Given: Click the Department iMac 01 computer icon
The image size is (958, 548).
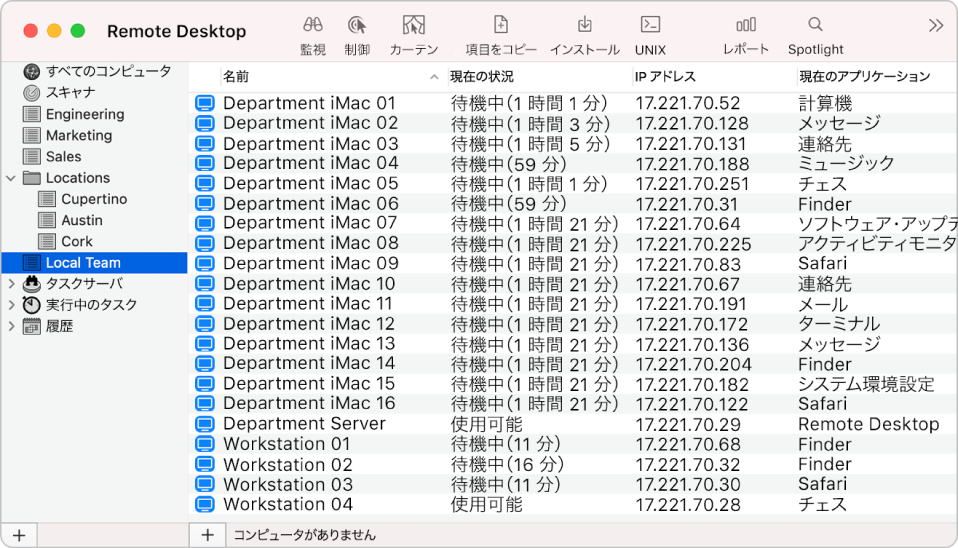Looking at the screenshot, I should pyautogui.click(x=205, y=103).
